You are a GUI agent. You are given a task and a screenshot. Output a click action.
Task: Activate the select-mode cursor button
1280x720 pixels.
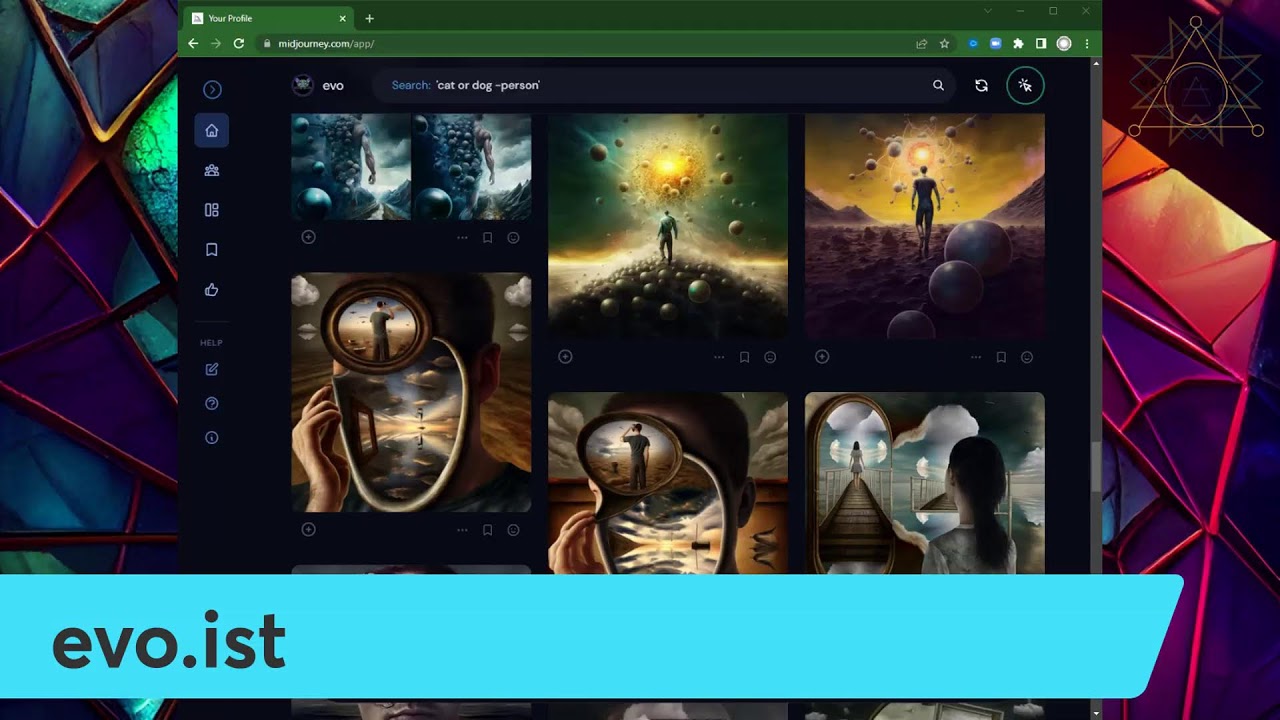pos(1025,86)
